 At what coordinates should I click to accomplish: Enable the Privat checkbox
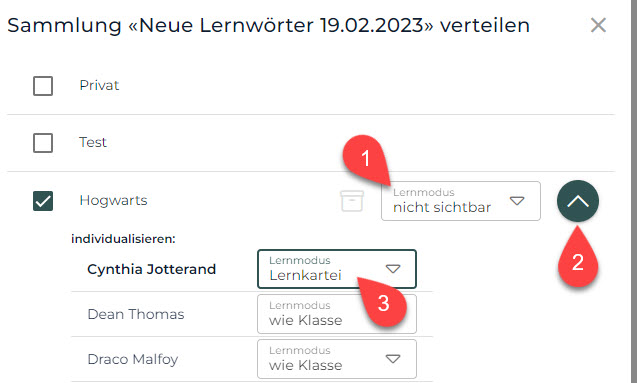(x=43, y=86)
